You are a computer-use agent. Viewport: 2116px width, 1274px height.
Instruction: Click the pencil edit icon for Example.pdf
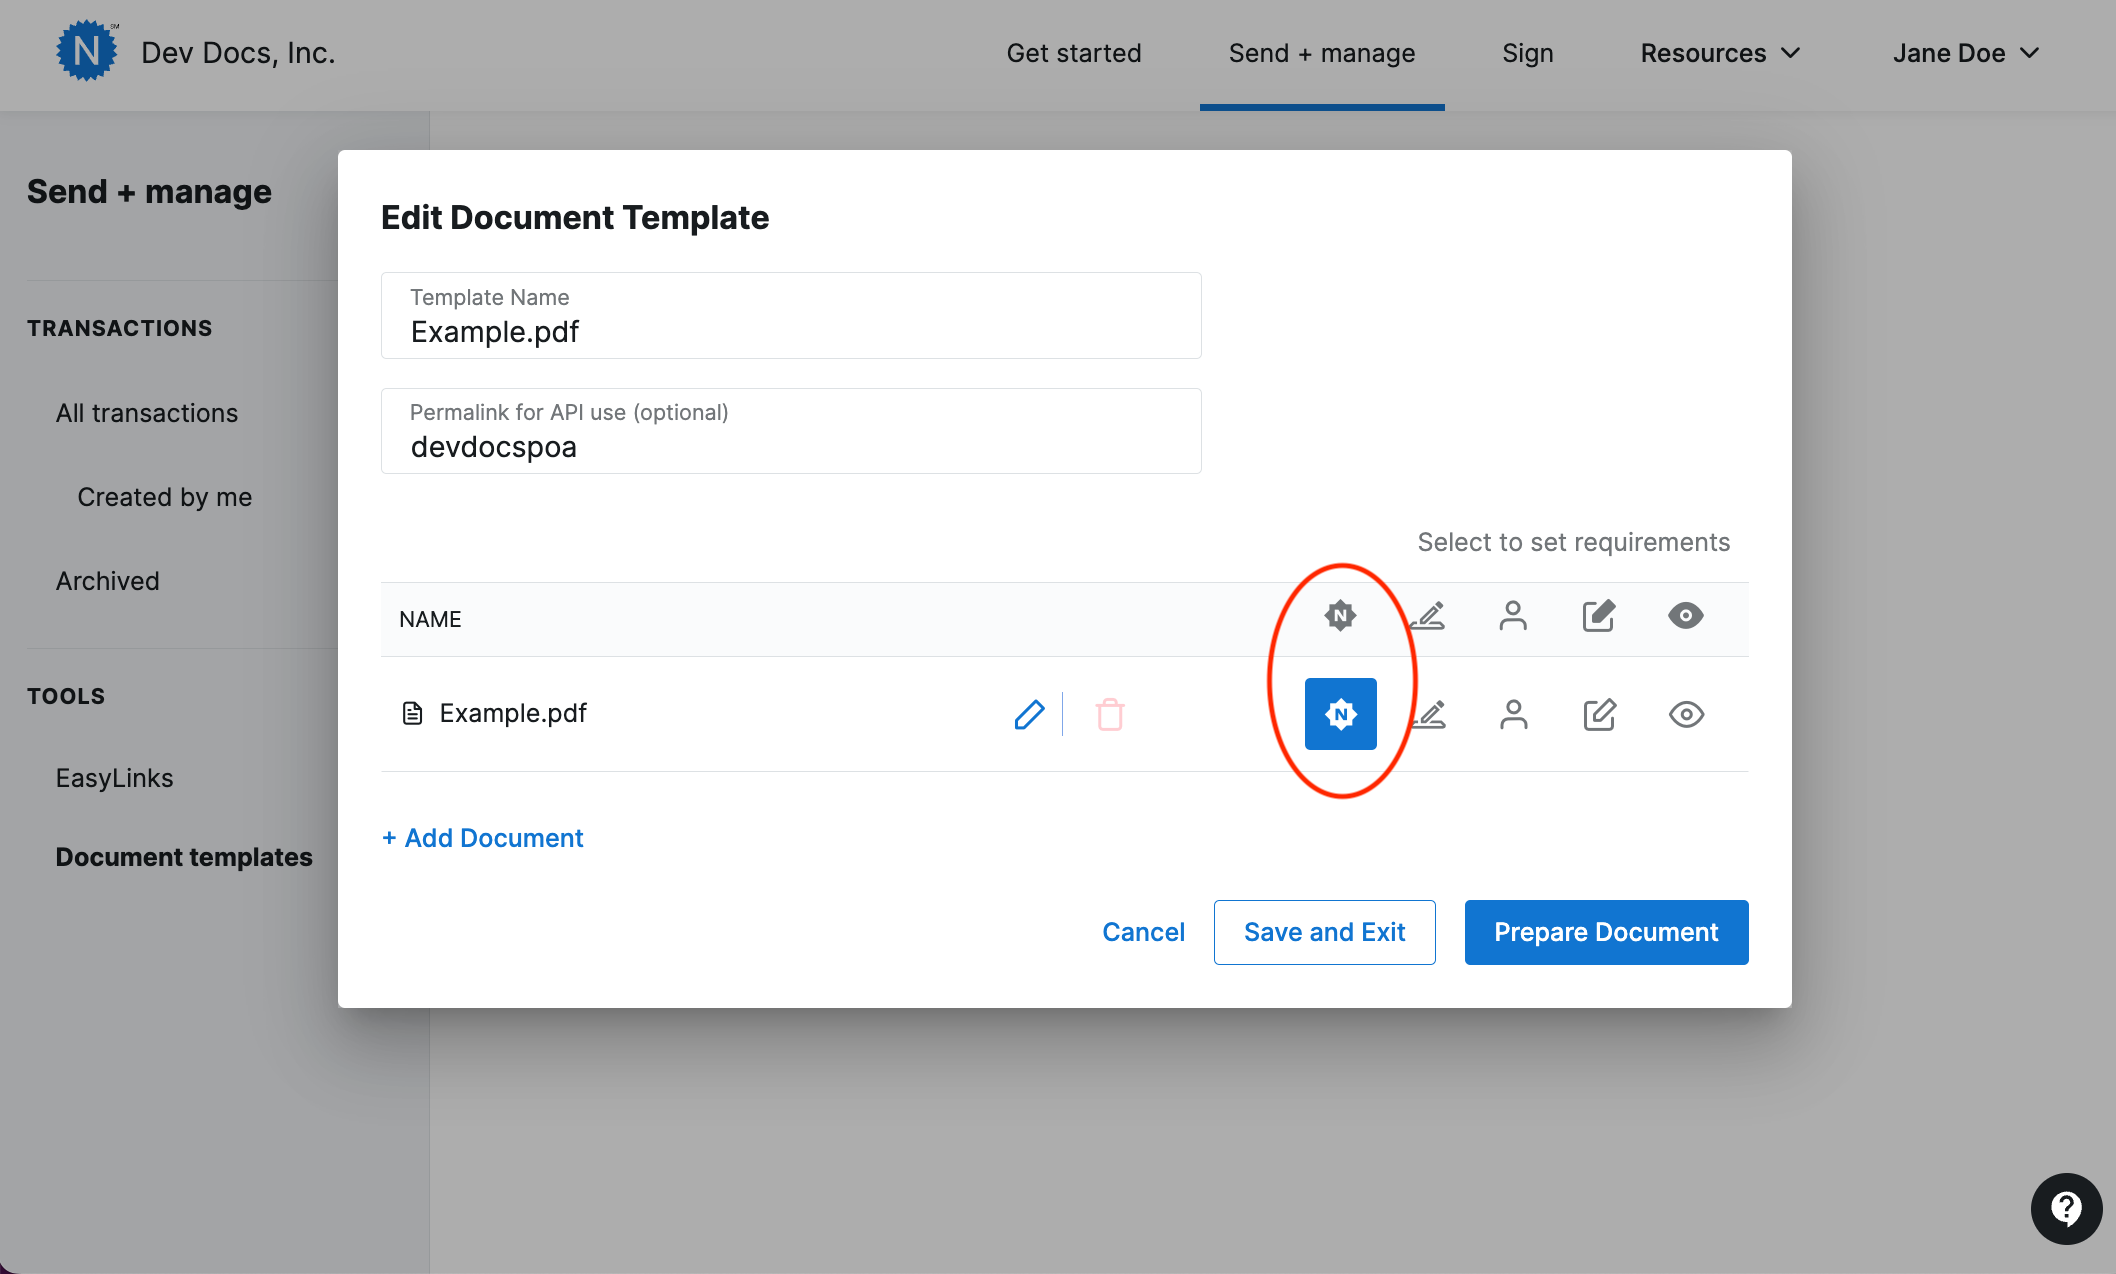point(1029,714)
